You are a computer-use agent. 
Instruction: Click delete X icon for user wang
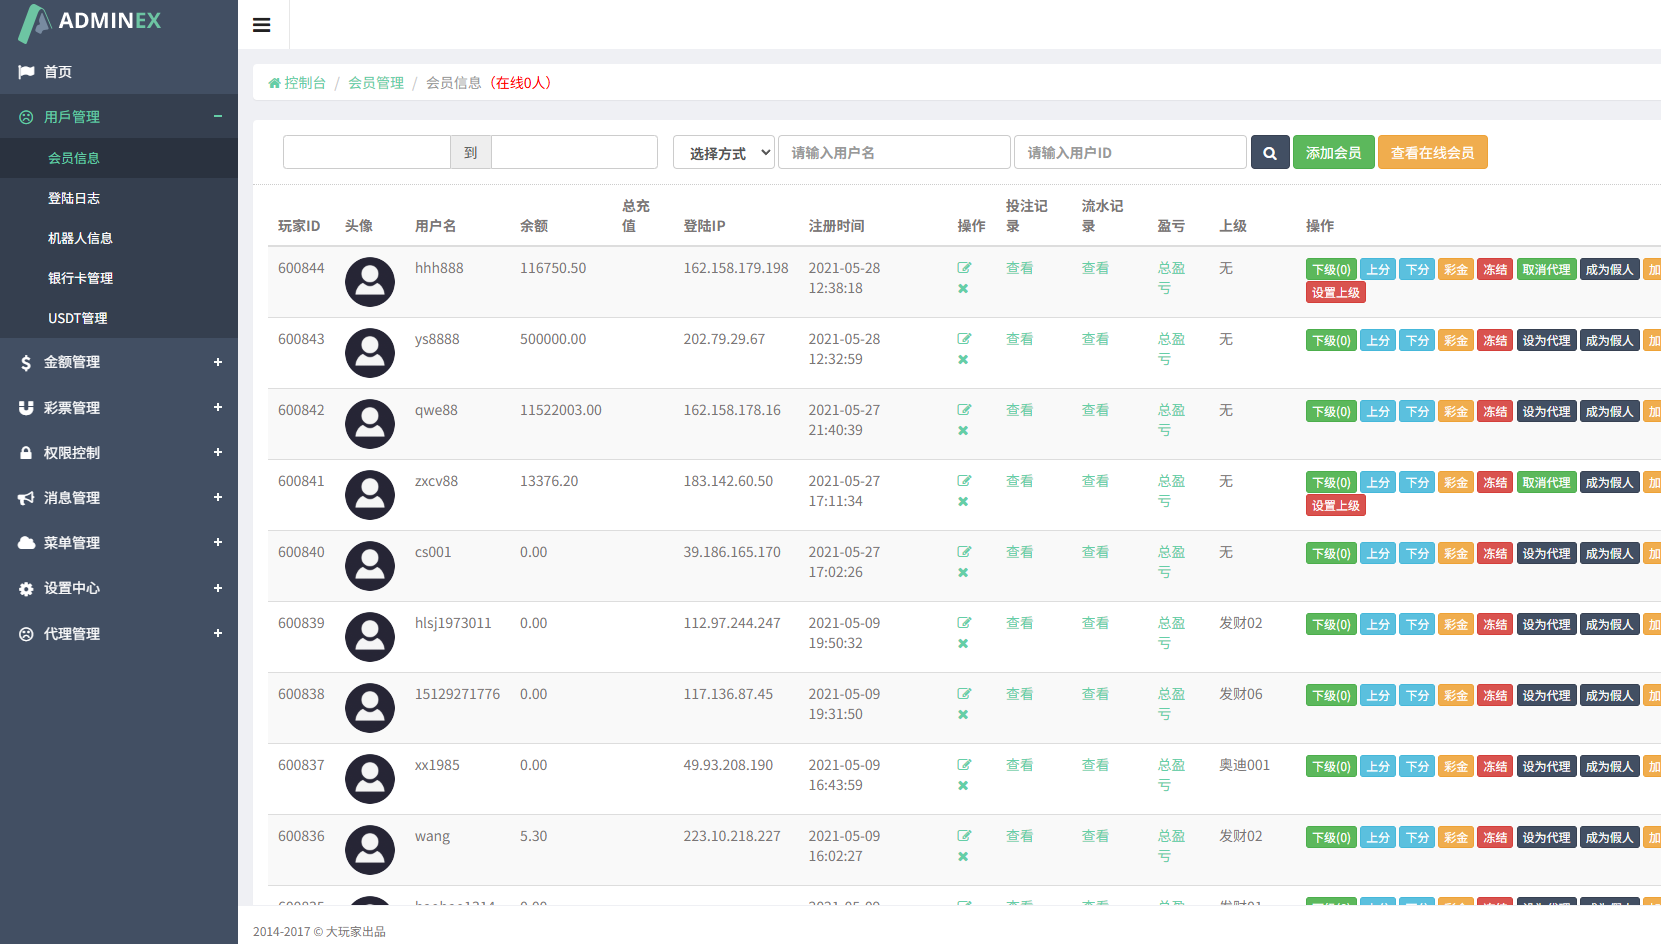click(963, 857)
